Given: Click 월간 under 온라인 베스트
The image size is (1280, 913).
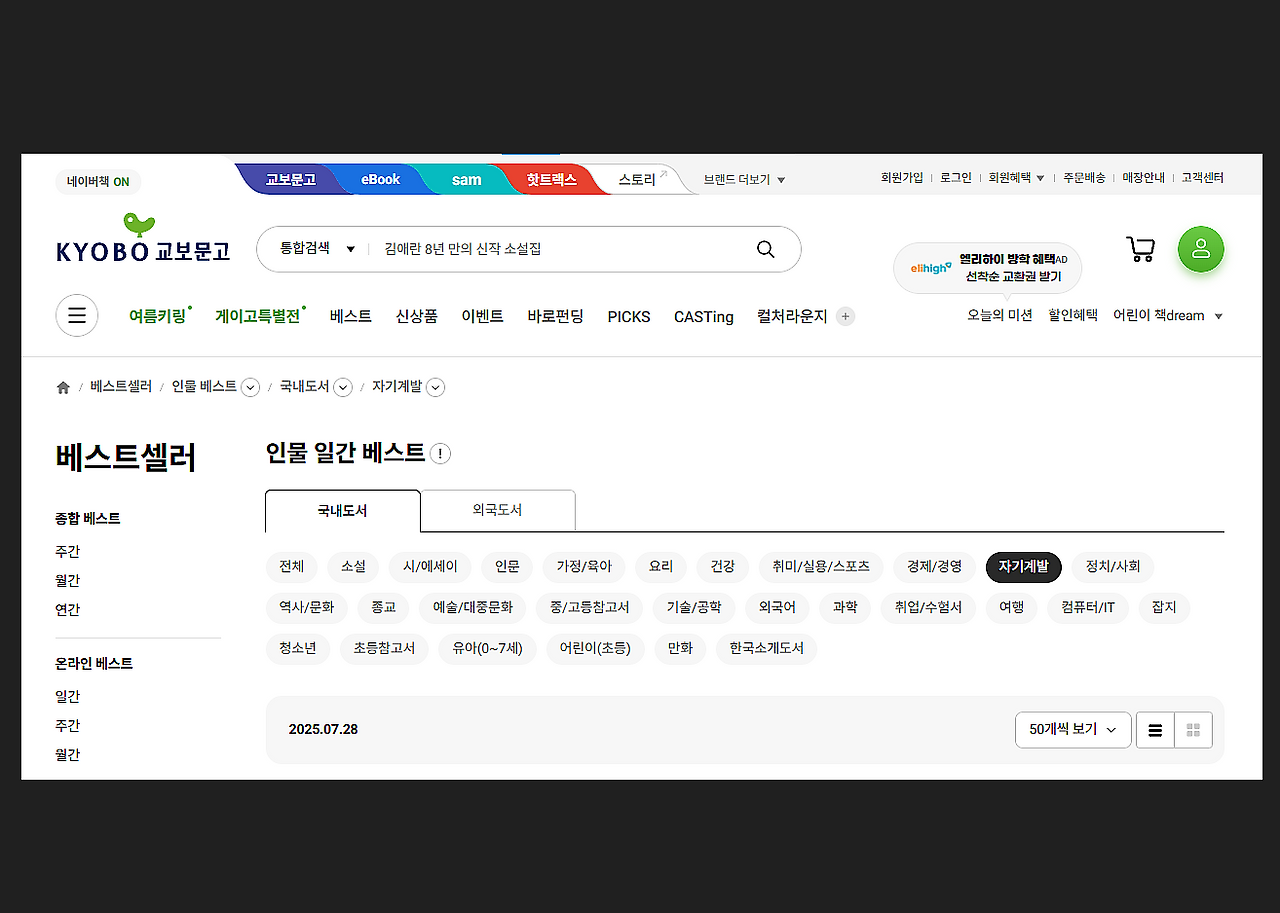Looking at the screenshot, I should [67, 755].
